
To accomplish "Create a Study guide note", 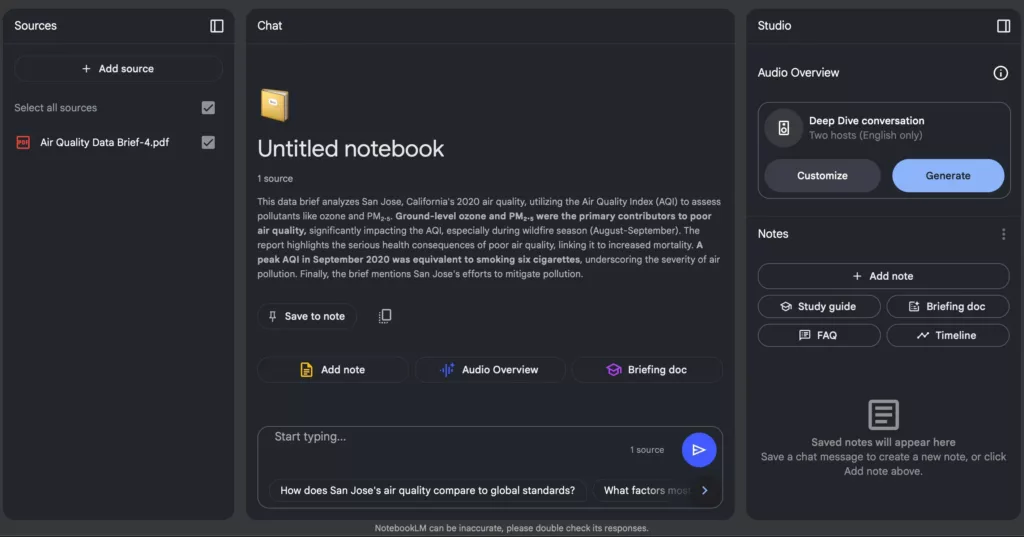I will [x=819, y=307].
